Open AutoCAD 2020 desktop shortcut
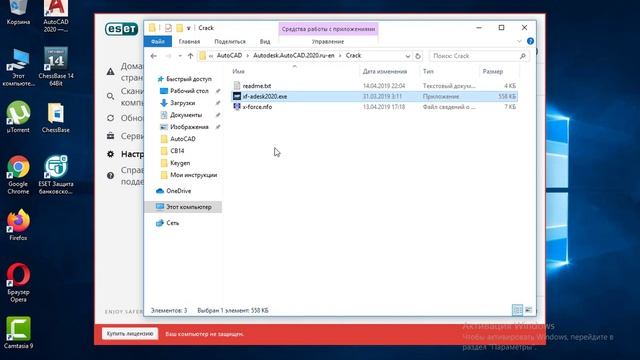 (x=56, y=16)
